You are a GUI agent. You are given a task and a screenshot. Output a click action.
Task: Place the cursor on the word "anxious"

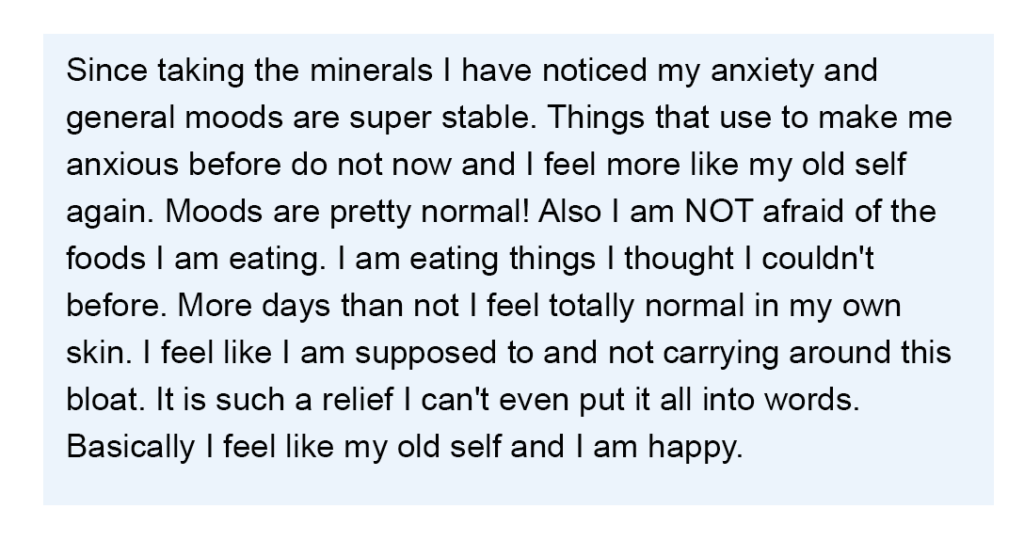[x=122, y=164]
